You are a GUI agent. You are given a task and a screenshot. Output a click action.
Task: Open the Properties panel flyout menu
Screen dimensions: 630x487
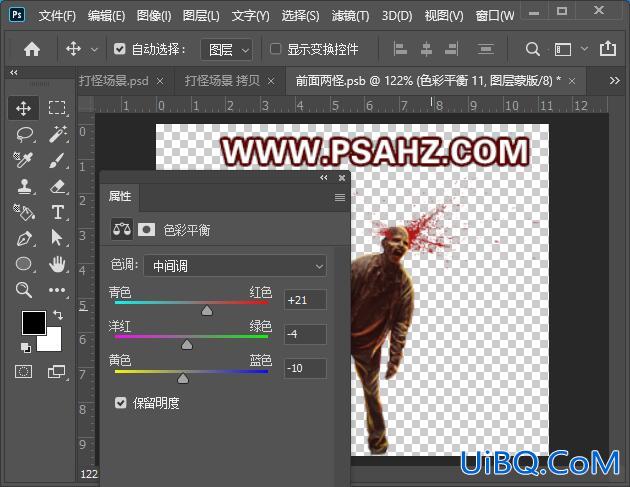pos(340,197)
